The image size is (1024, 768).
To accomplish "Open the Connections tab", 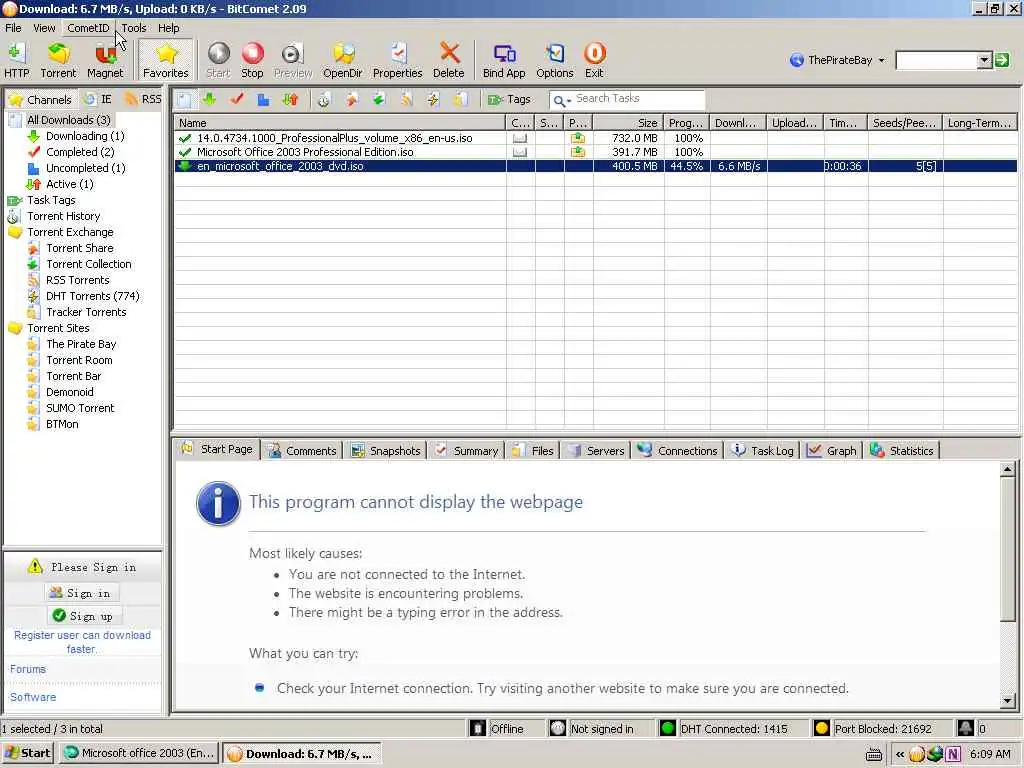I will 677,451.
